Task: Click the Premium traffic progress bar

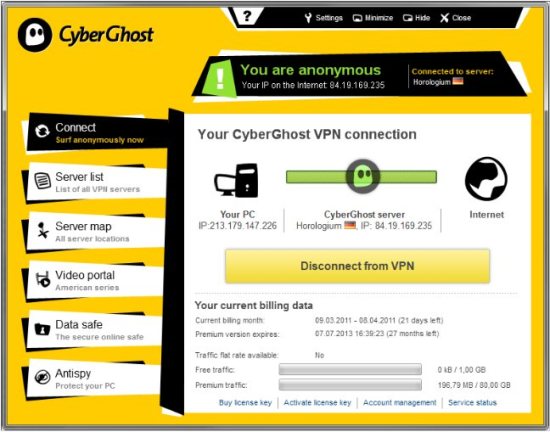Action: (x=350, y=385)
